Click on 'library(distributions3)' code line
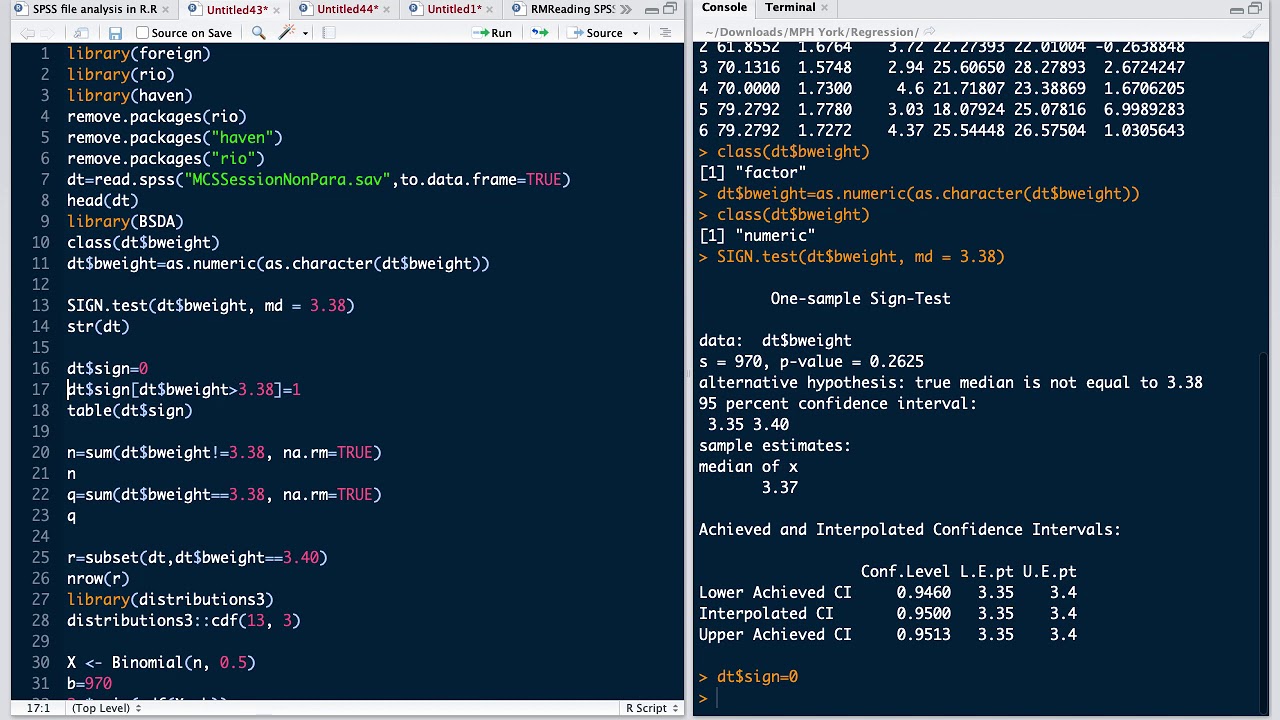The width and height of the screenshot is (1280, 720). point(170,600)
